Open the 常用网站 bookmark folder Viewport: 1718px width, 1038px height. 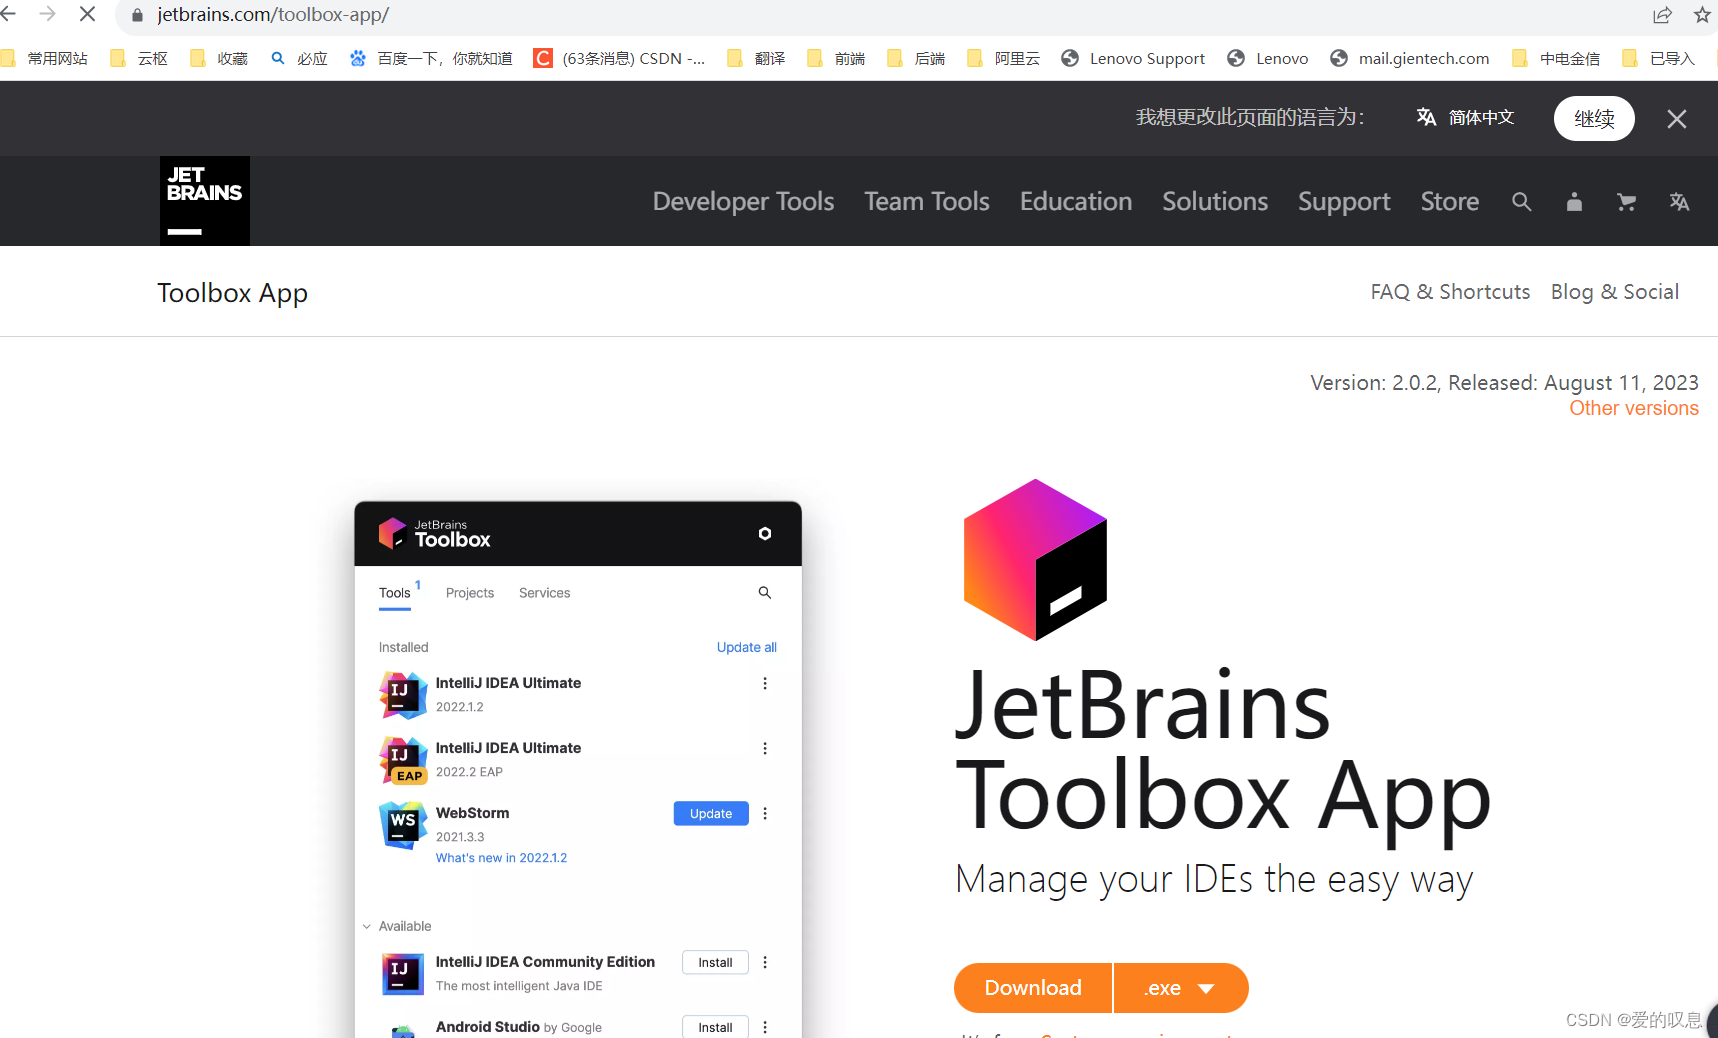point(44,59)
